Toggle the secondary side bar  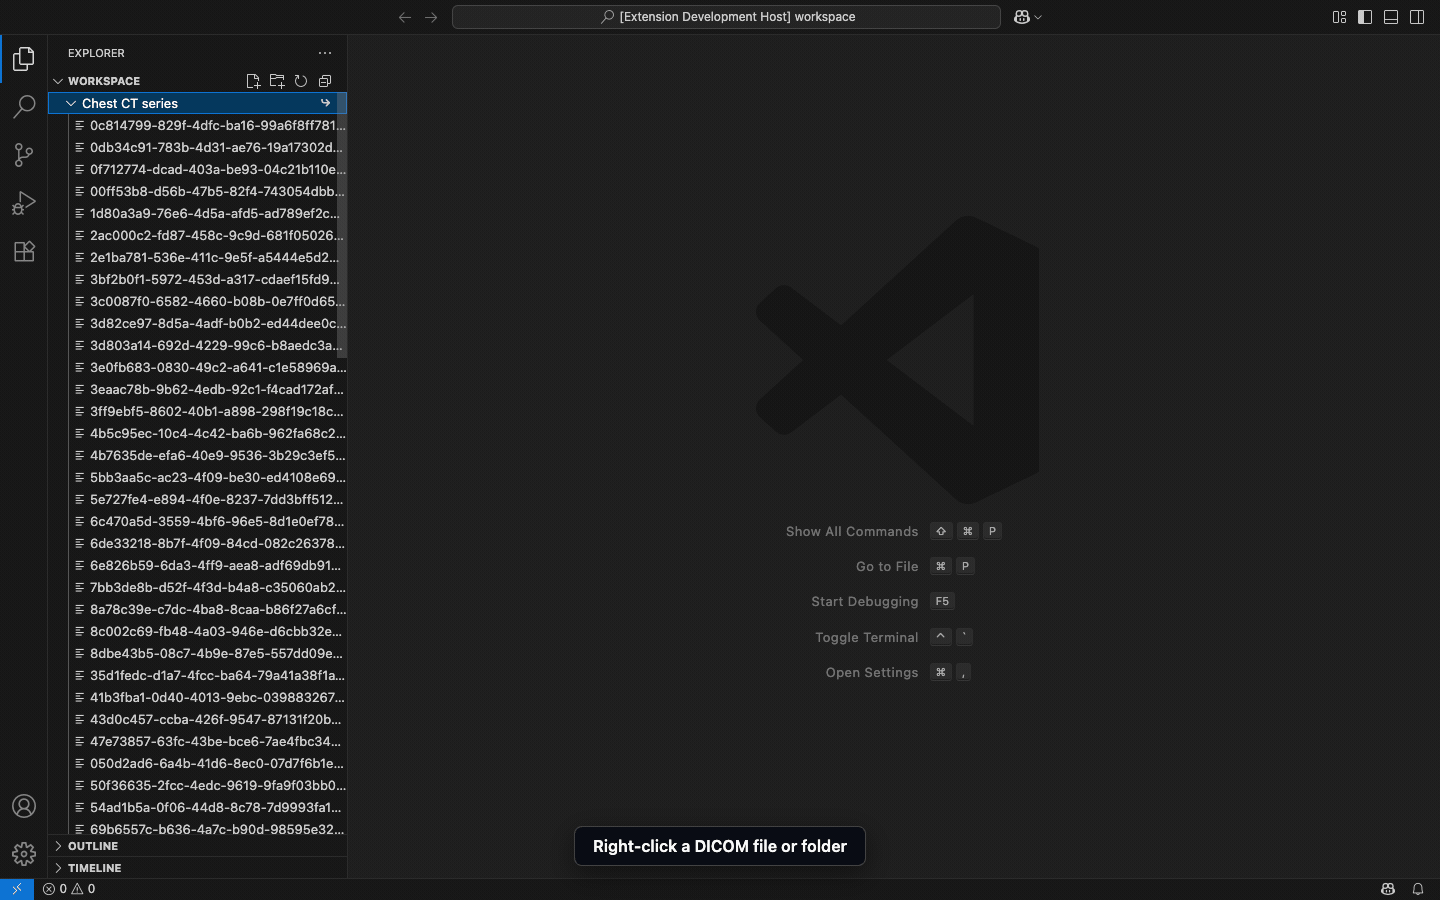pyautogui.click(x=1417, y=17)
